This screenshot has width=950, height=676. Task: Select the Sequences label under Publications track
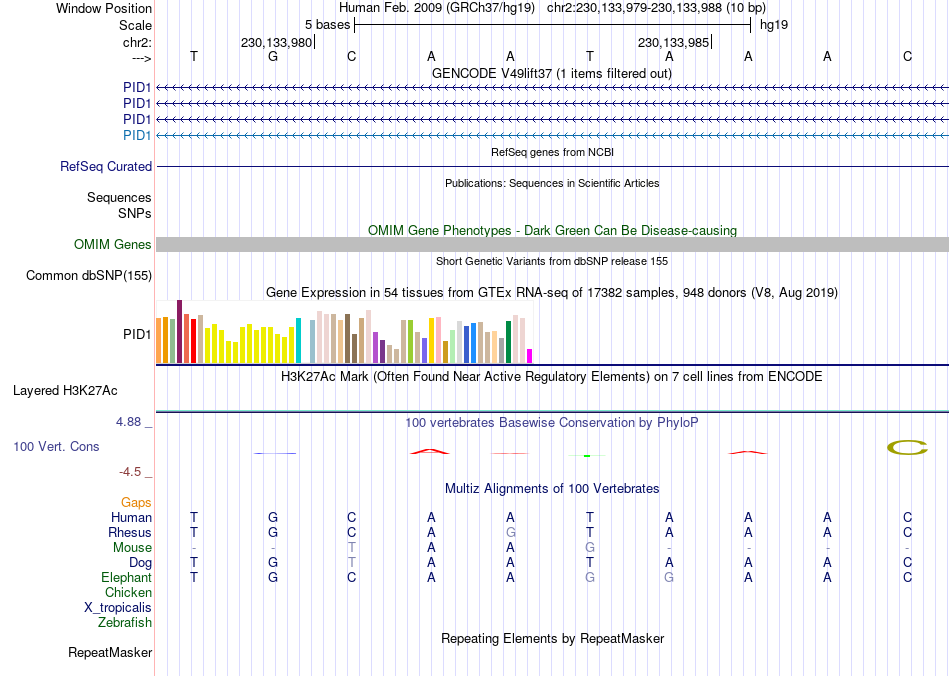pos(119,197)
